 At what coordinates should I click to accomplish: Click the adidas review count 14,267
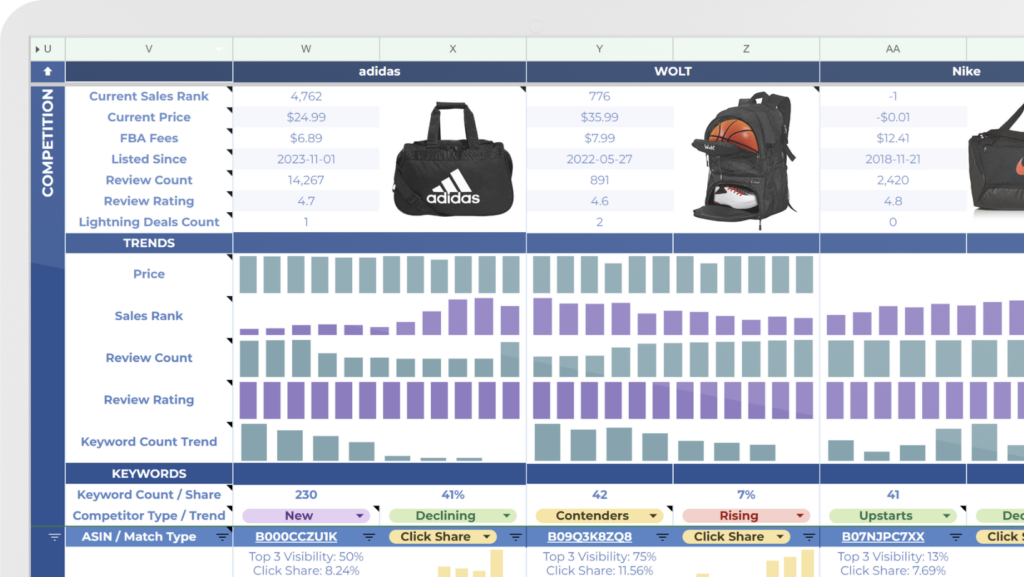pos(306,180)
